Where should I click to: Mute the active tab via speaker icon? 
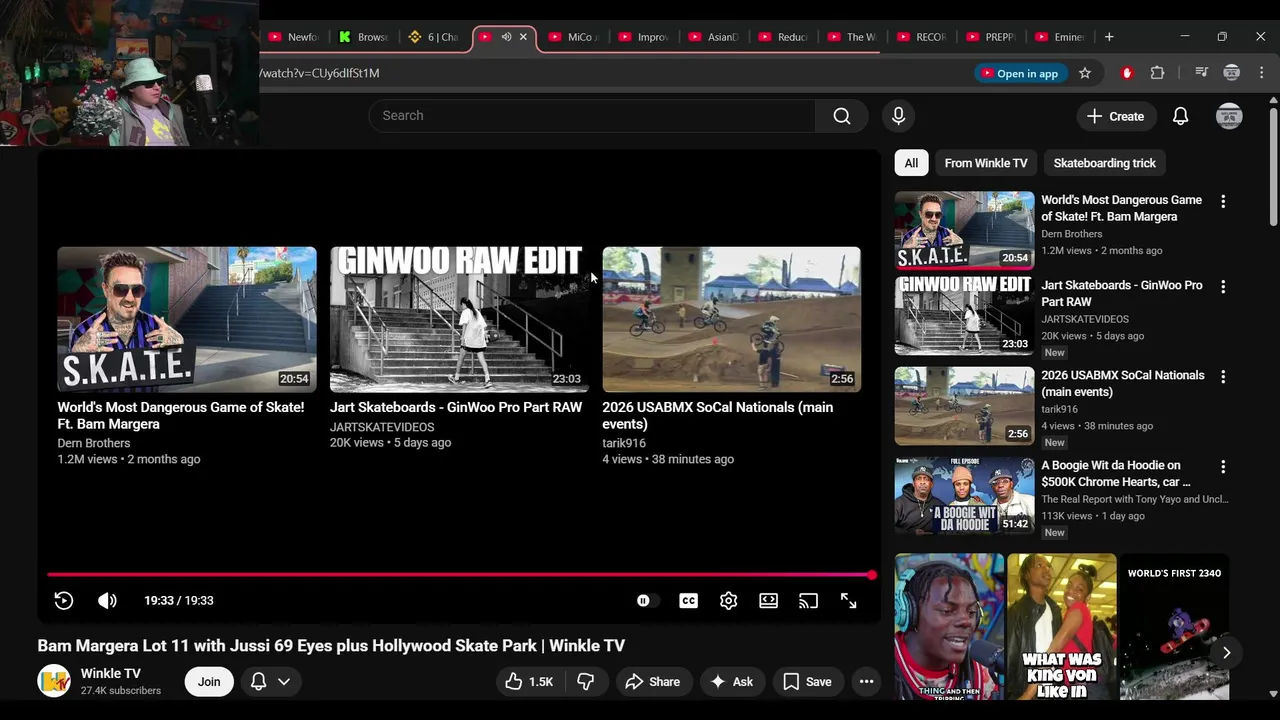click(506, 37)
